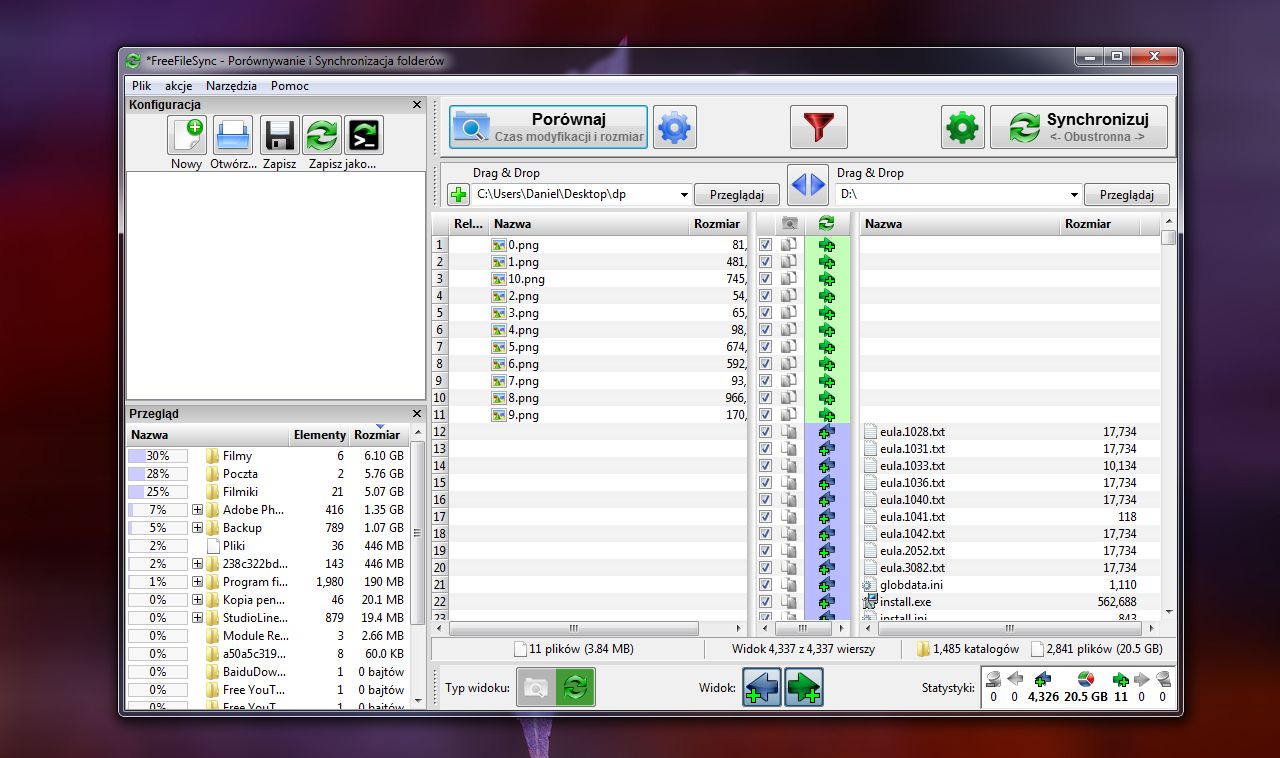Open the left folder path dropdown
The height and width of the screenshot is (758, 1280).
pos(684,195)
